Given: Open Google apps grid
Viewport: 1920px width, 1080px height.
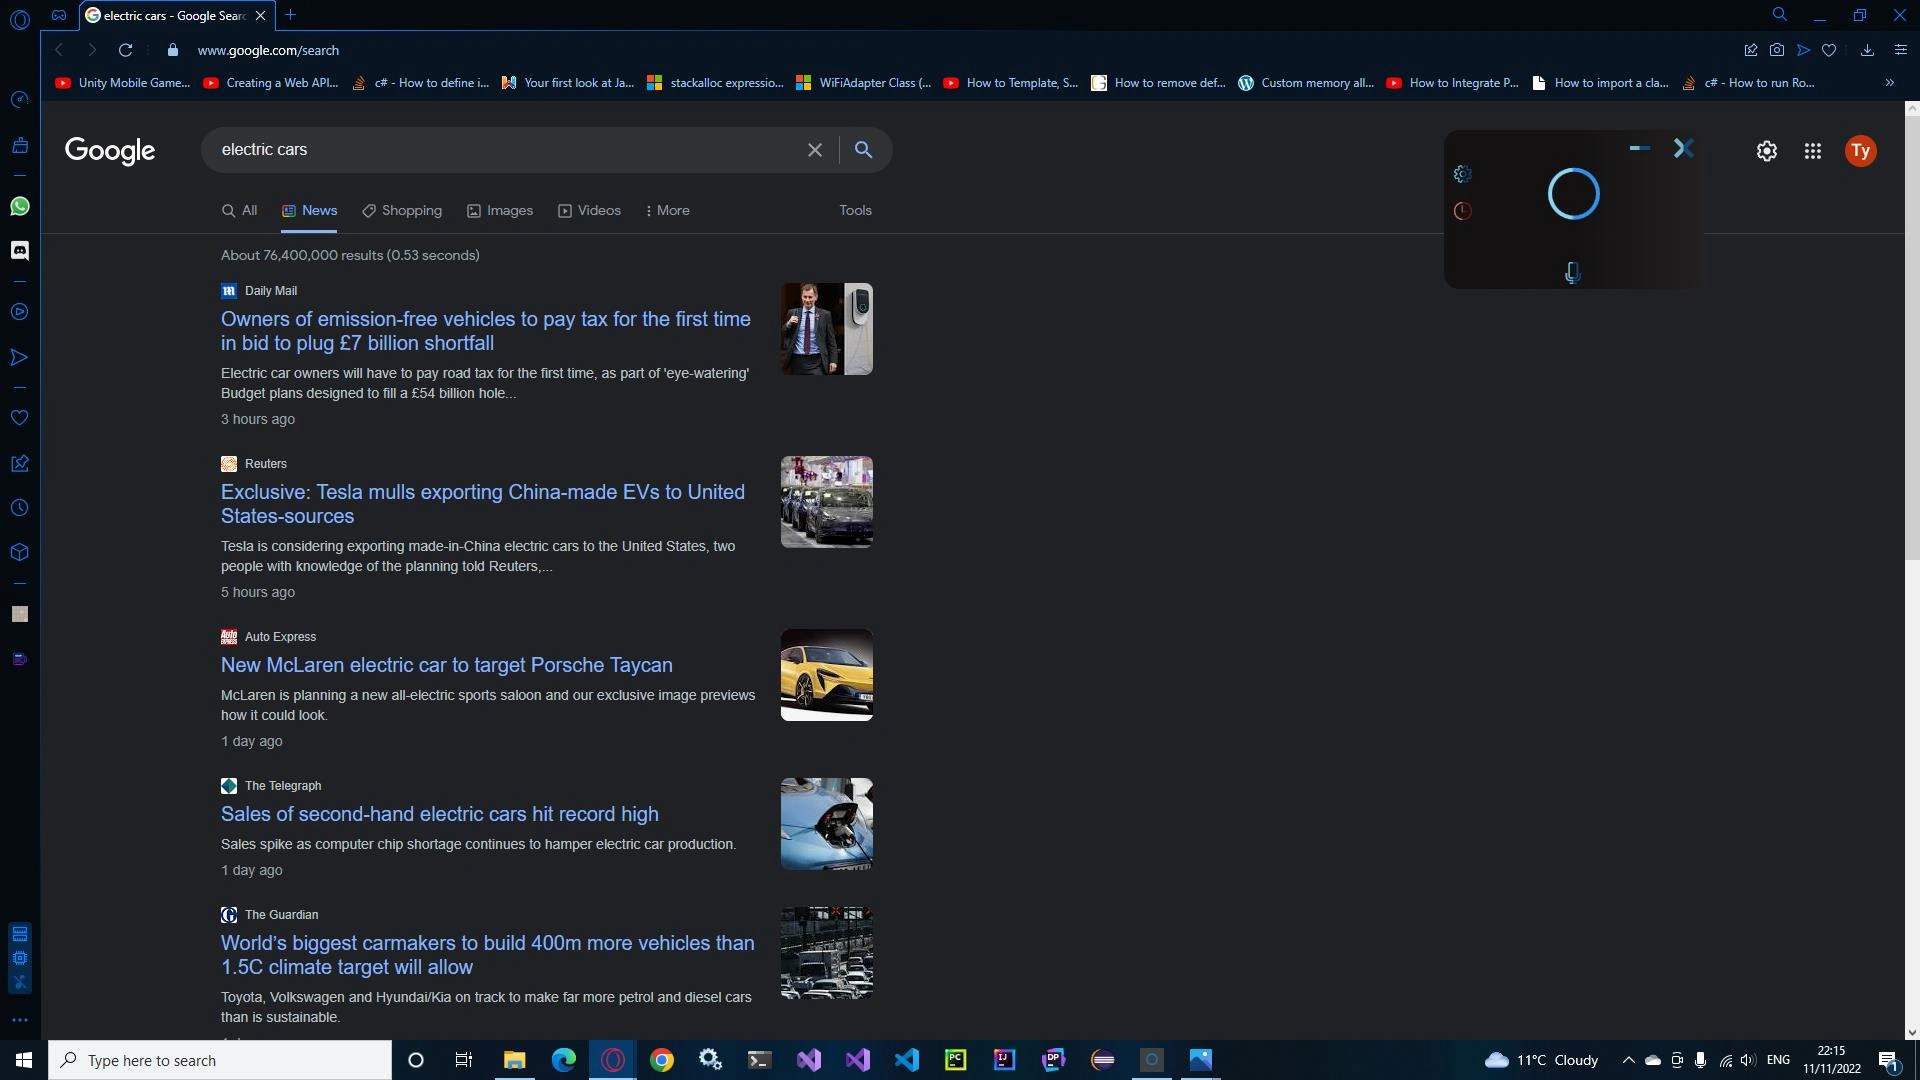Looking at the screenshot, I should (x=1813, y=151).
